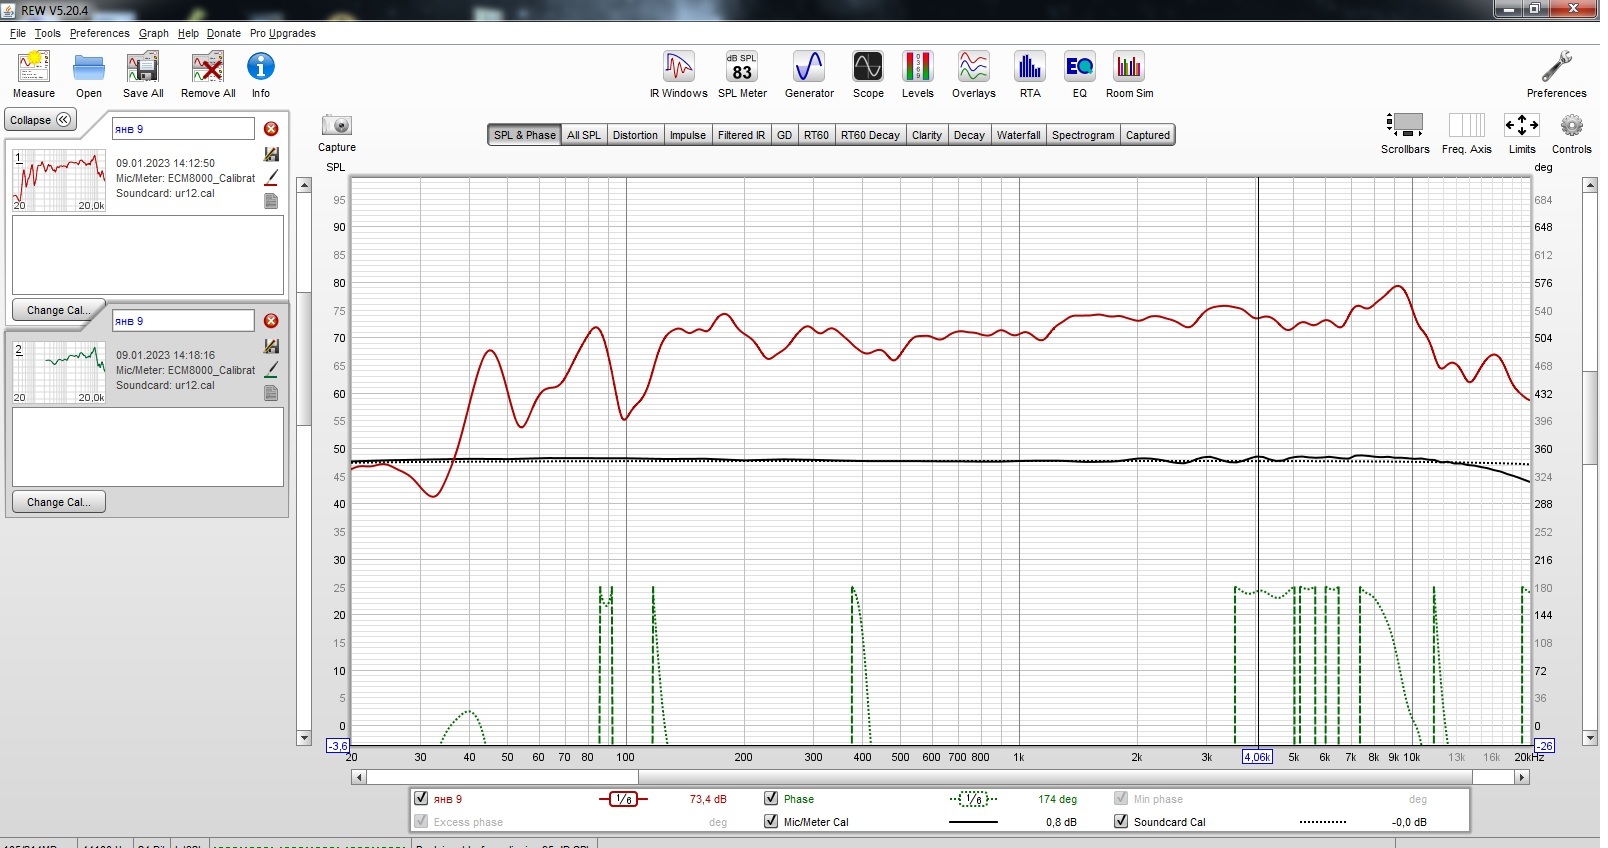Click Change Cal for measurement 1
The width and height of the screenshot is (1608, 848).
point(58,310)
